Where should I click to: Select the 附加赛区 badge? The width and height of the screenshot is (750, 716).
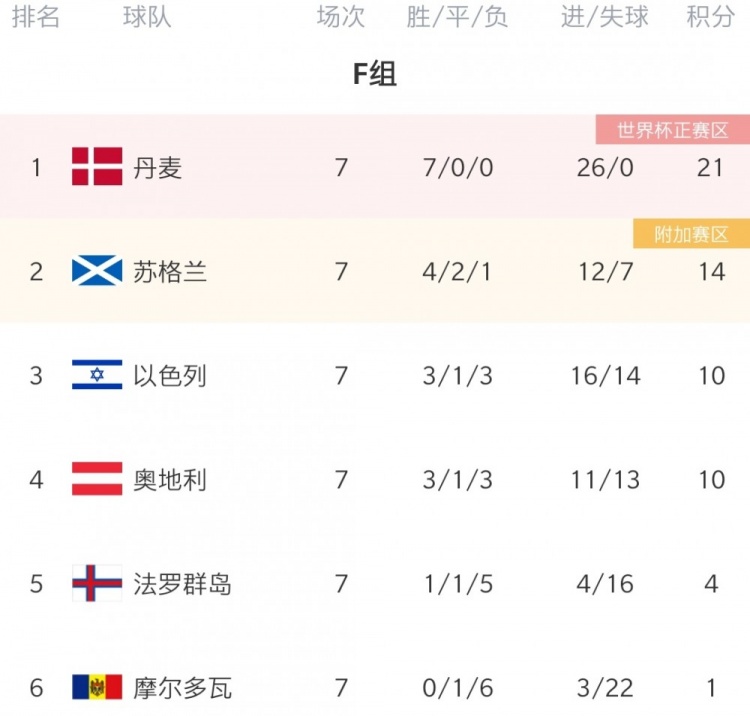691,234
